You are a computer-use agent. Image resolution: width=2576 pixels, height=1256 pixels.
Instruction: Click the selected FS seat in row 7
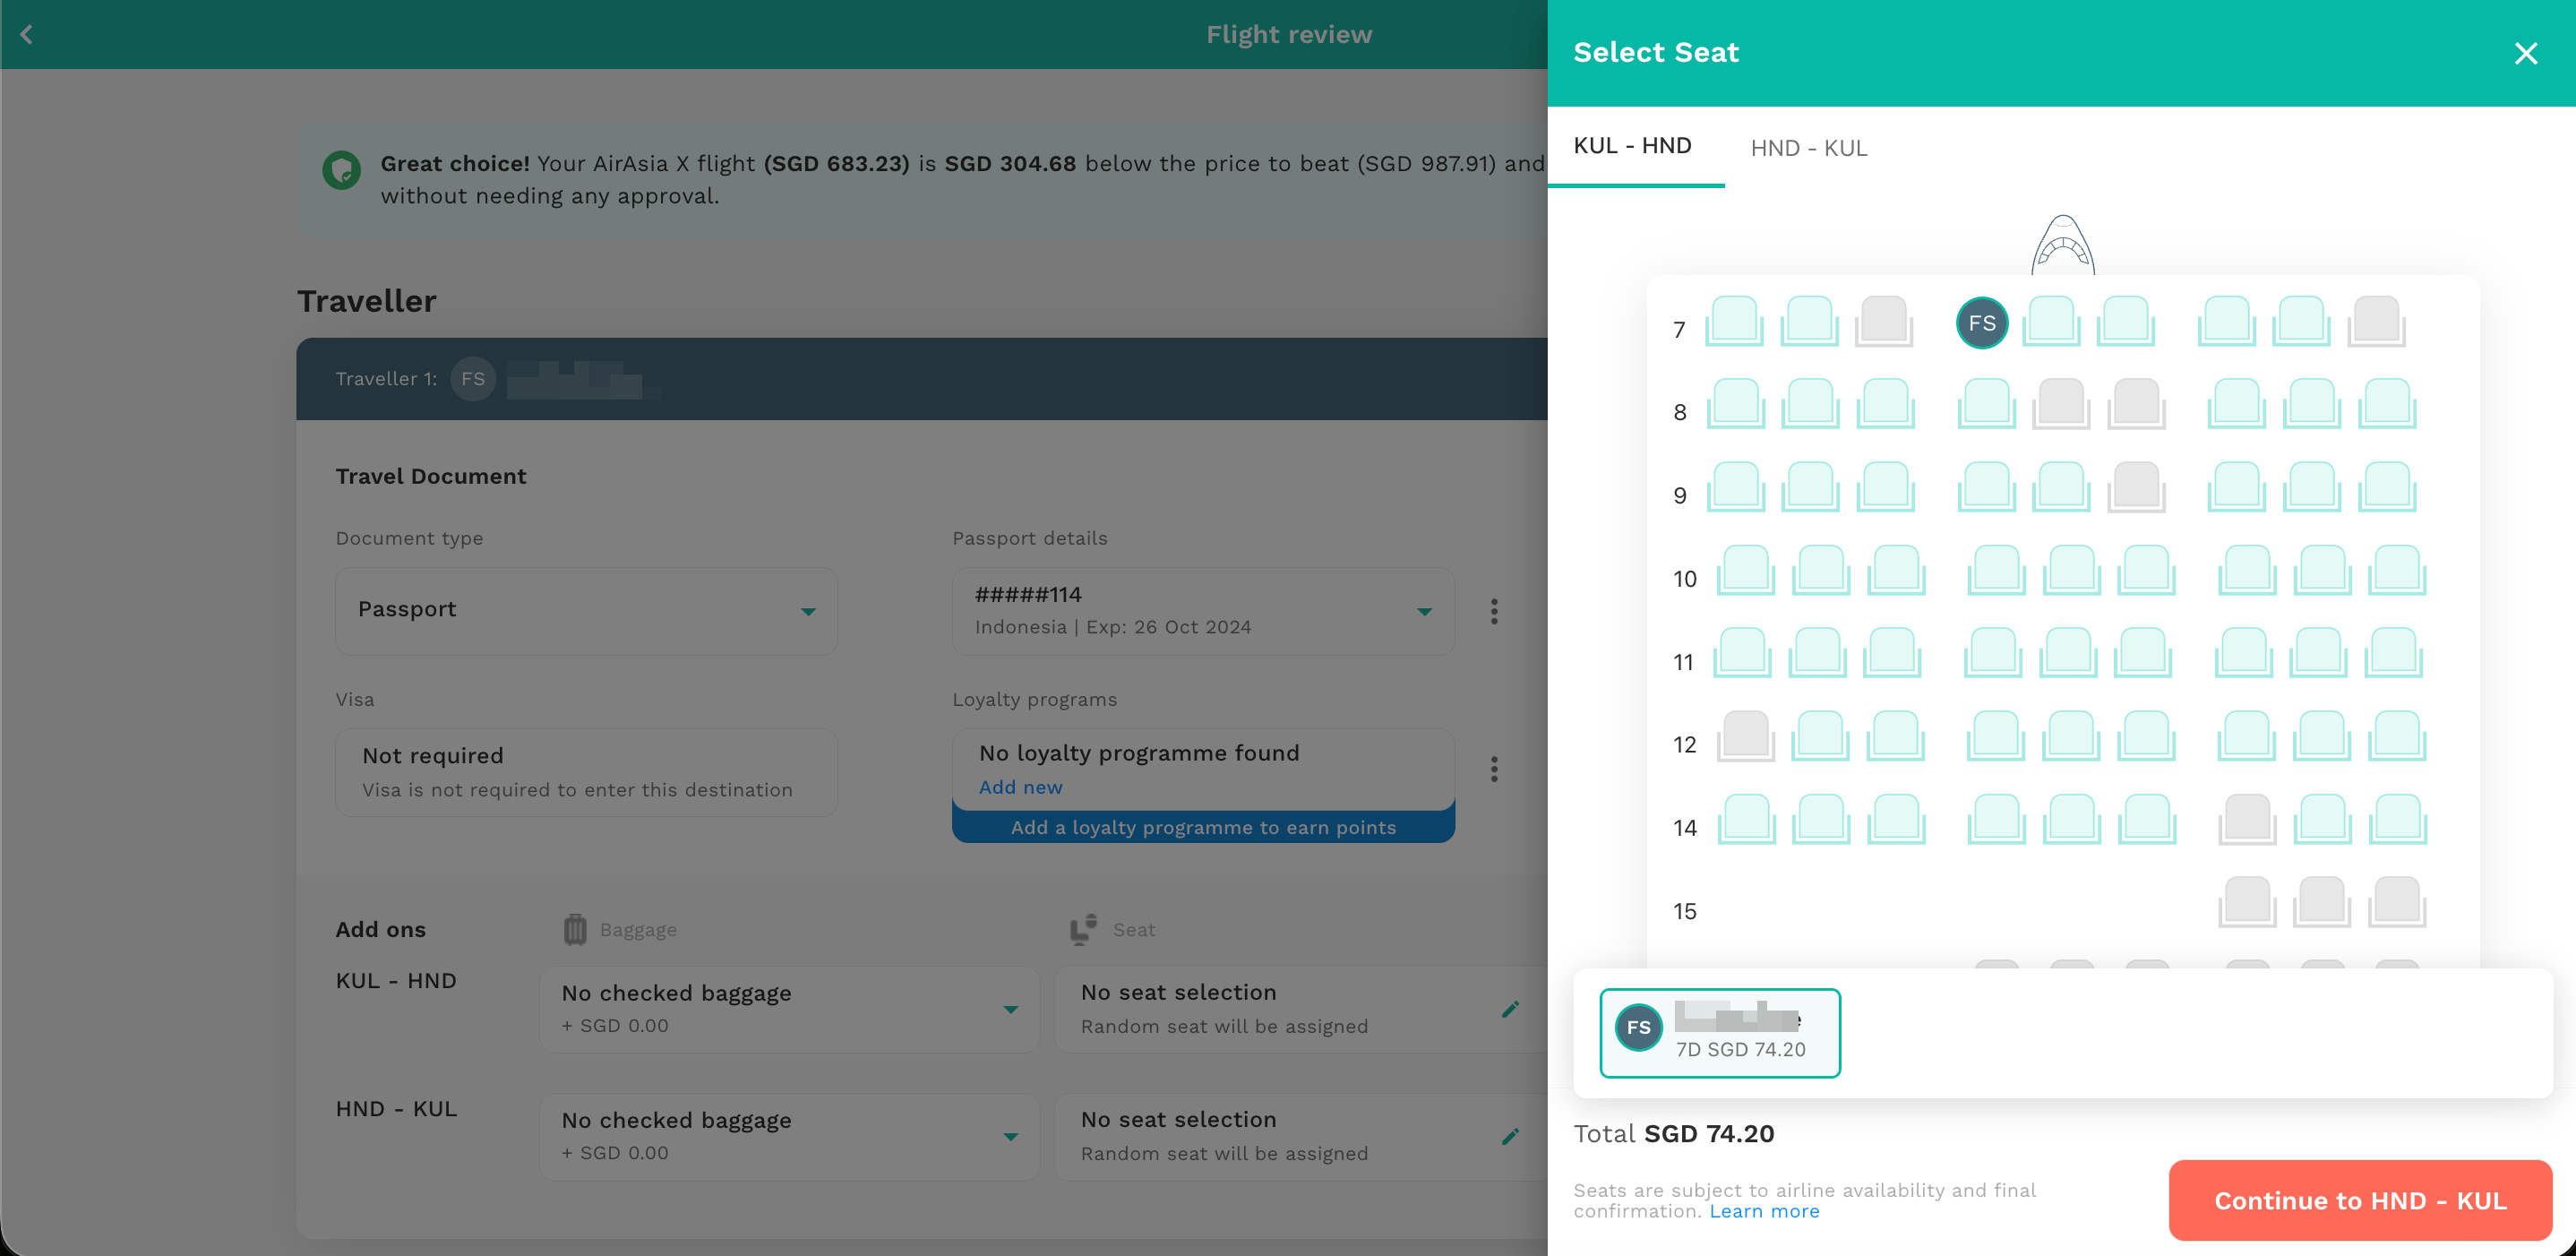coord(1982,323)
